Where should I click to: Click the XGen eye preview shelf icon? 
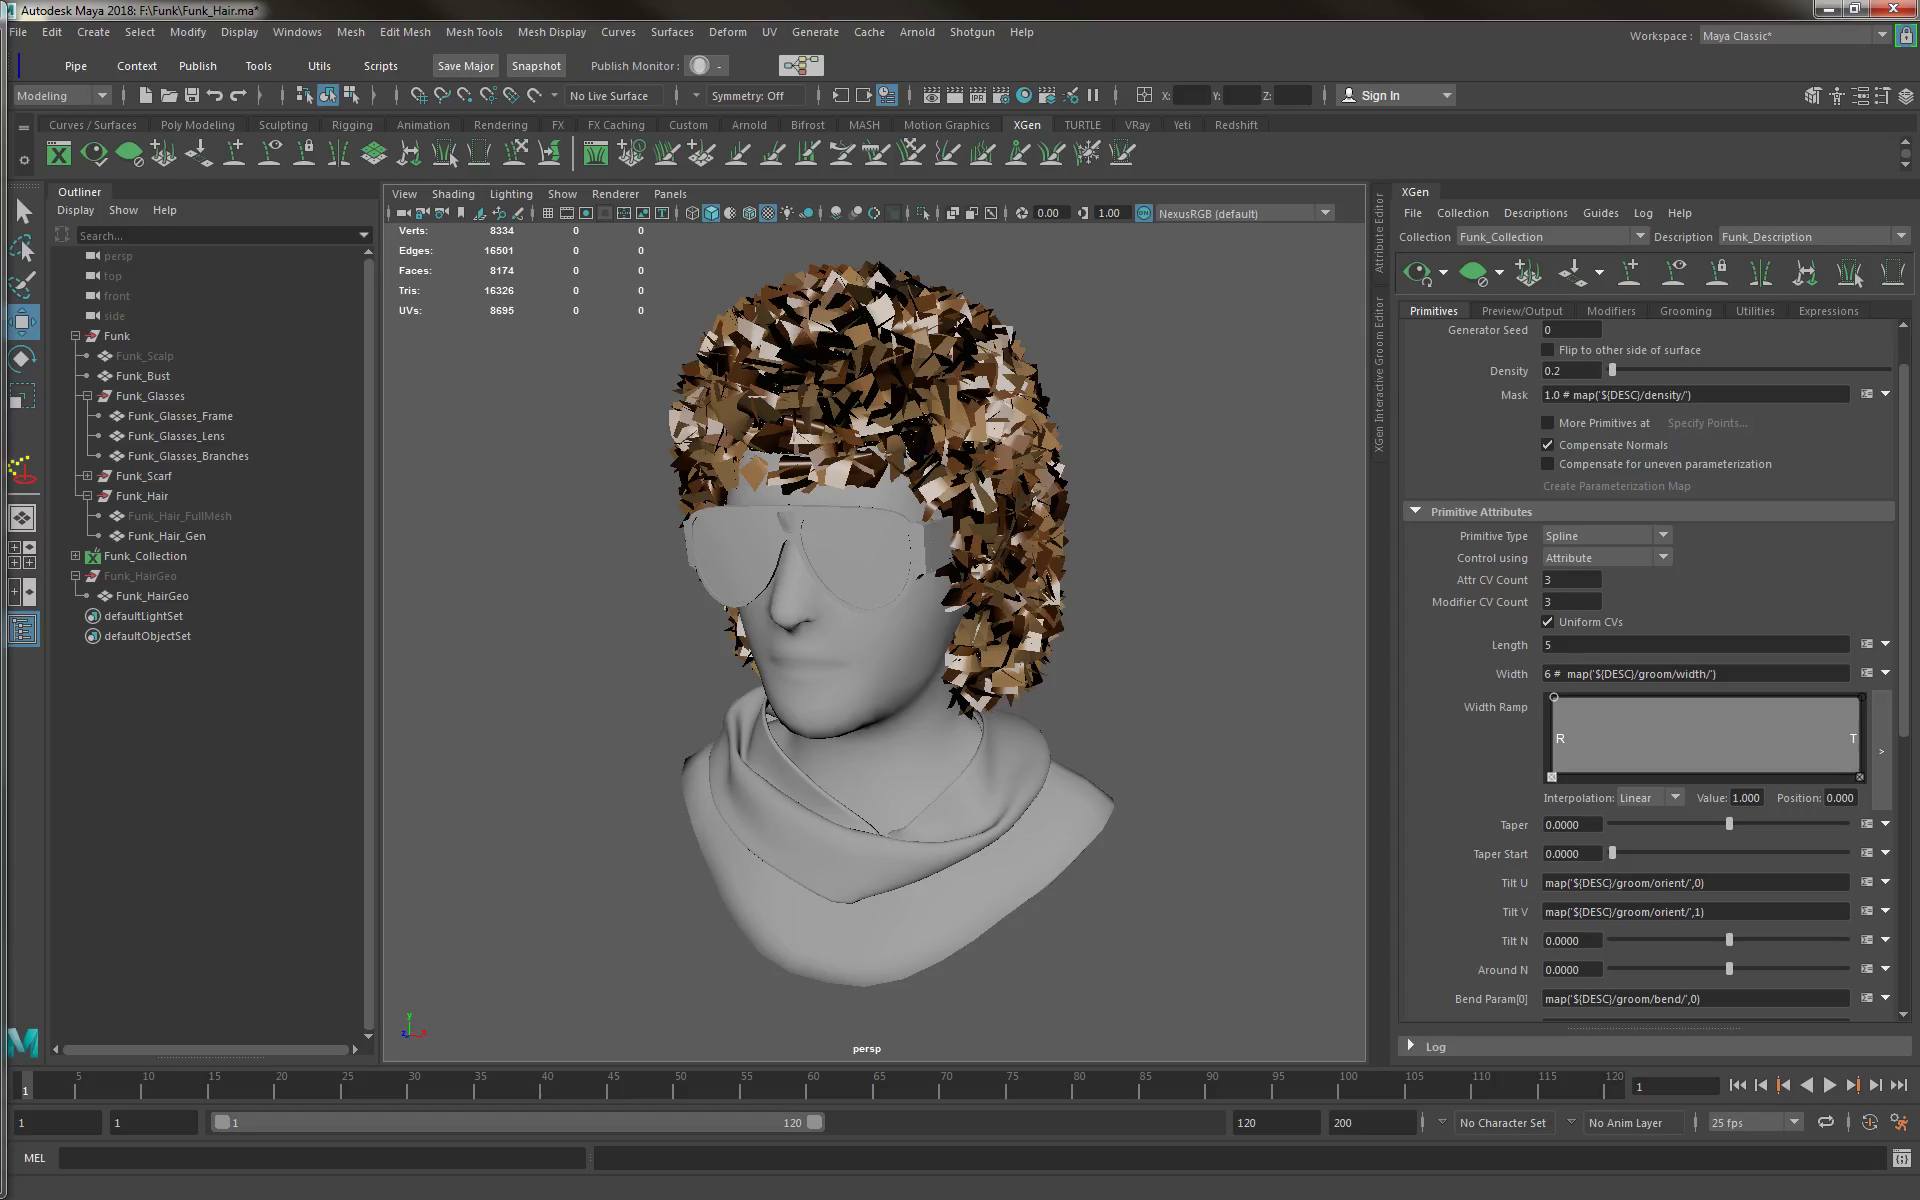(94, 153)
